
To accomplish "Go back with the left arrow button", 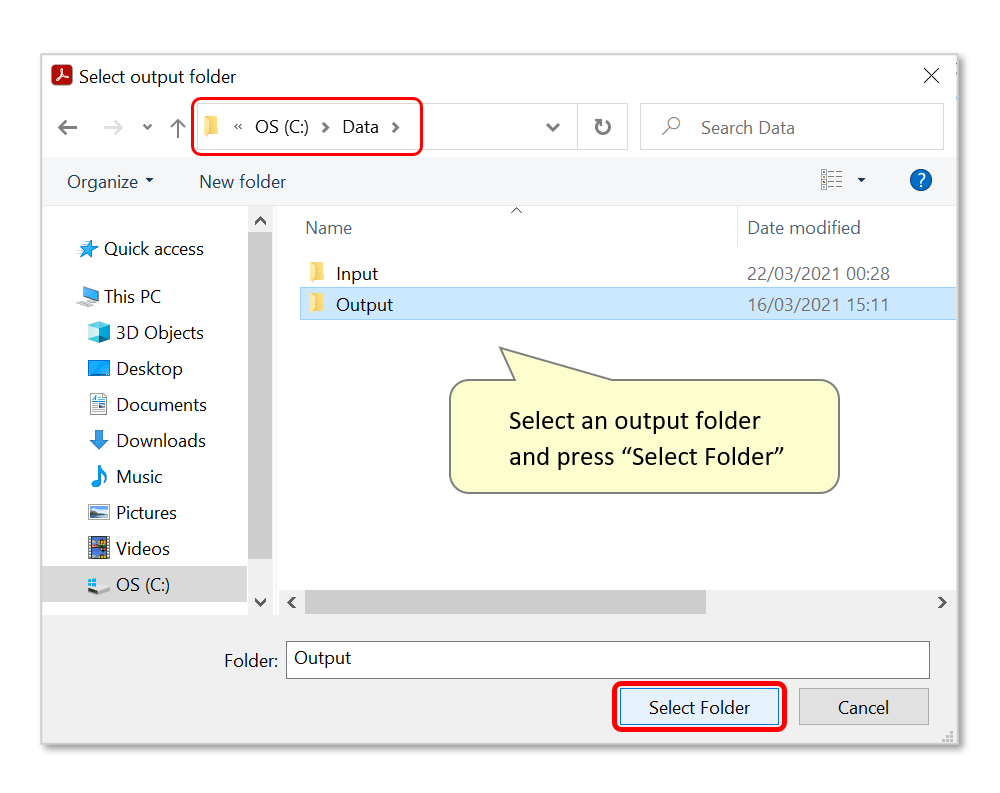I will coord(68,128).
